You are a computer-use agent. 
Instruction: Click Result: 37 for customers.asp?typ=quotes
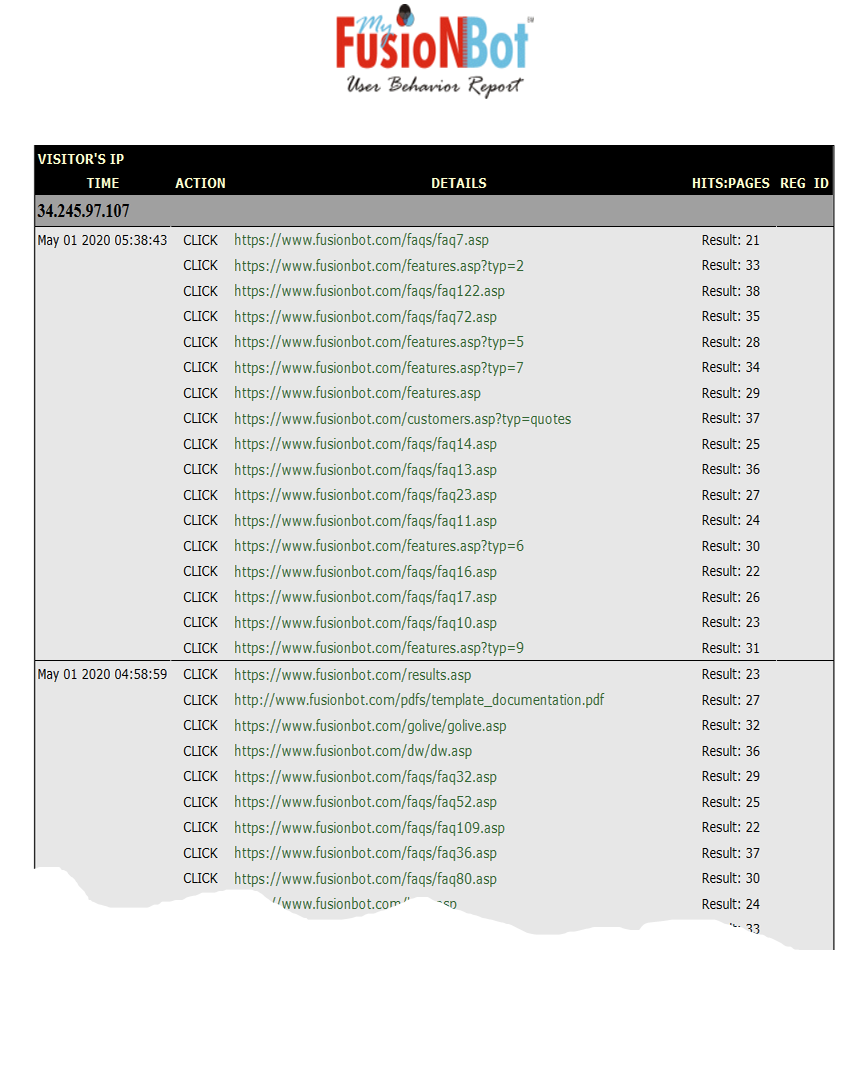coord(731,418)
